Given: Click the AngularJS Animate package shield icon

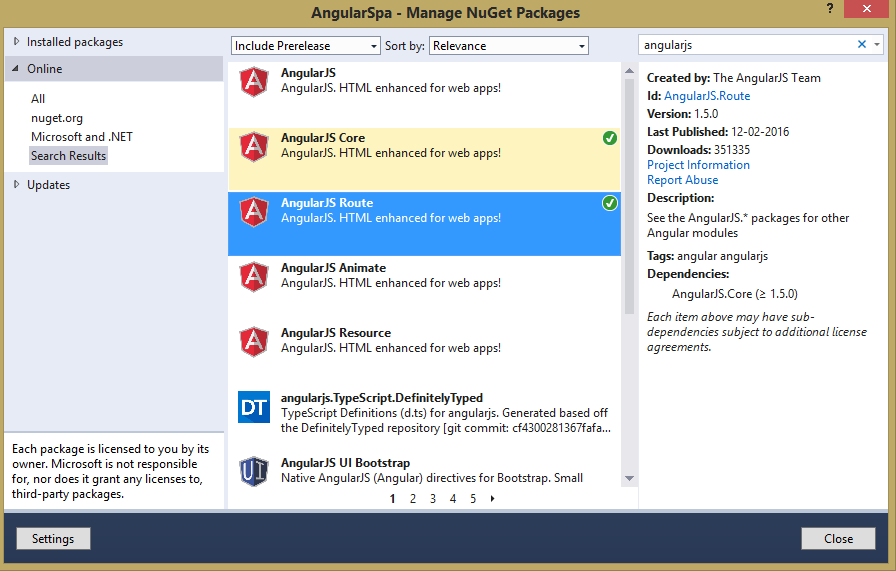Looking at the screenshot, I should (254, 277).
